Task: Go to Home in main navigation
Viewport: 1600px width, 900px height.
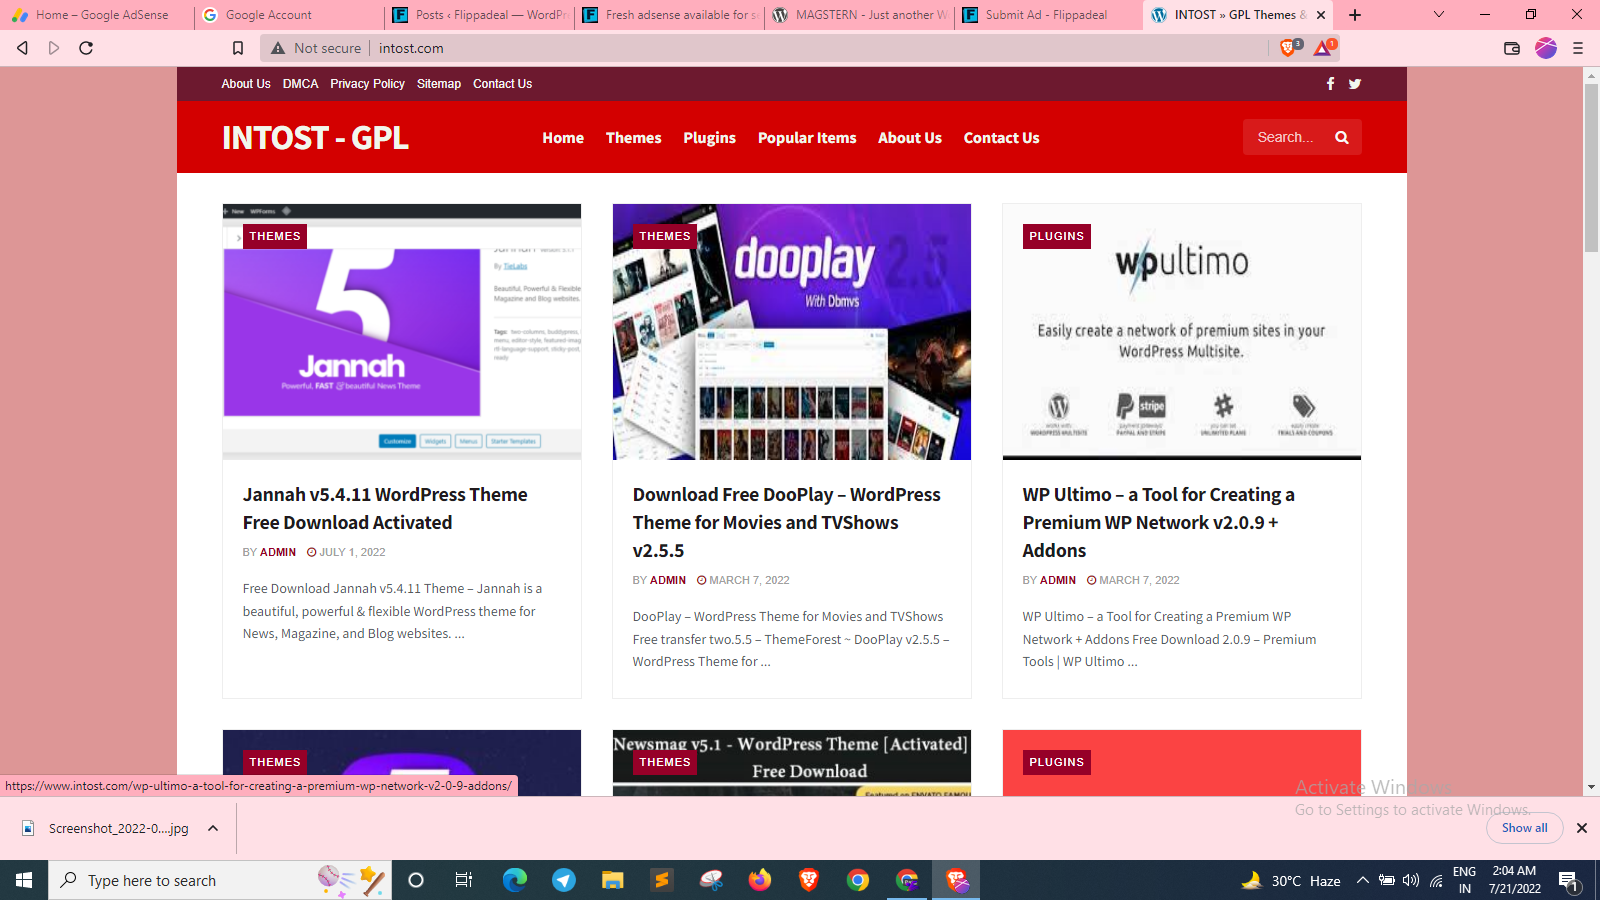Action: 563,138
